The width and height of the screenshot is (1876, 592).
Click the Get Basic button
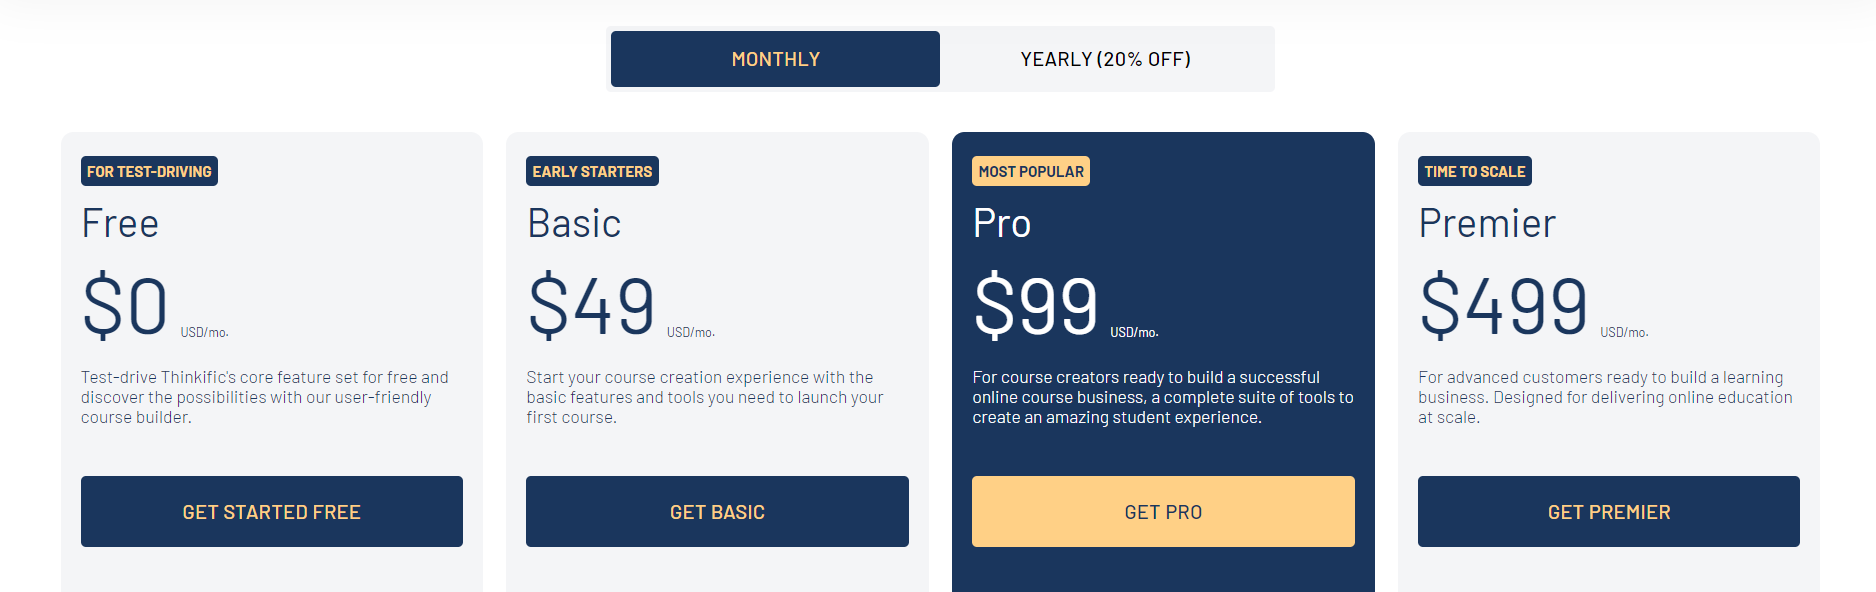click(717, 511)
